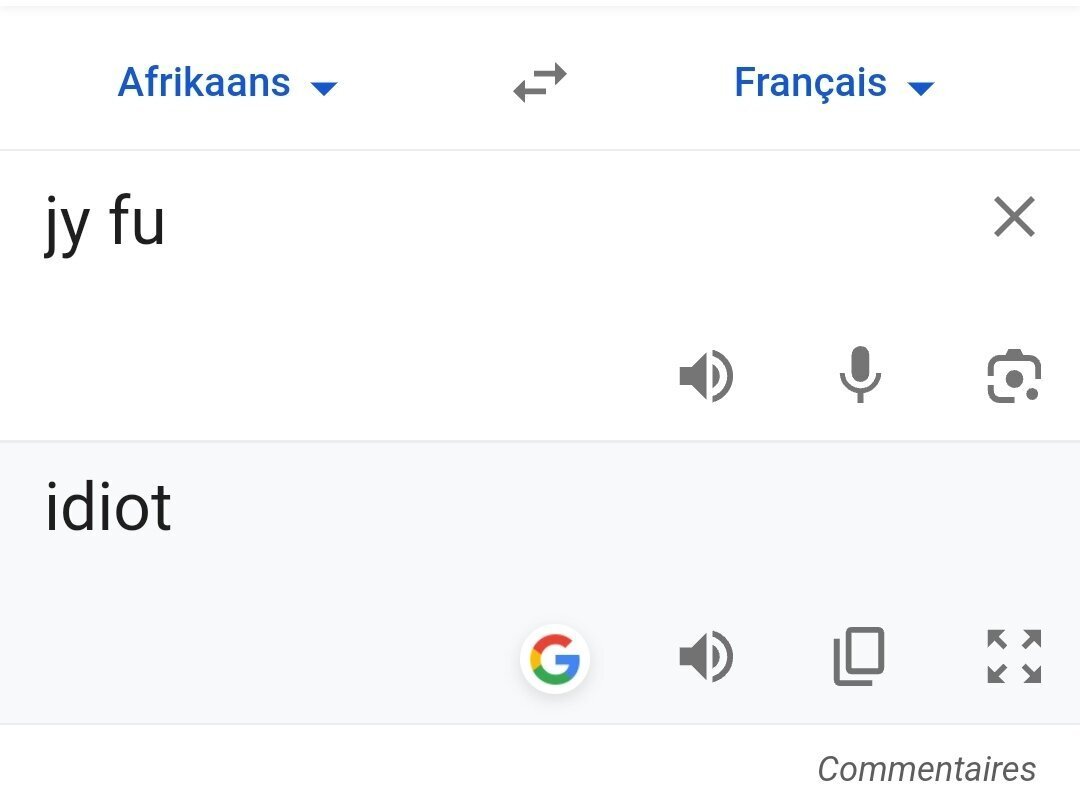Clear the source text with the X
Screen dimensions: 1080x796
click(x=1014, y=217)
